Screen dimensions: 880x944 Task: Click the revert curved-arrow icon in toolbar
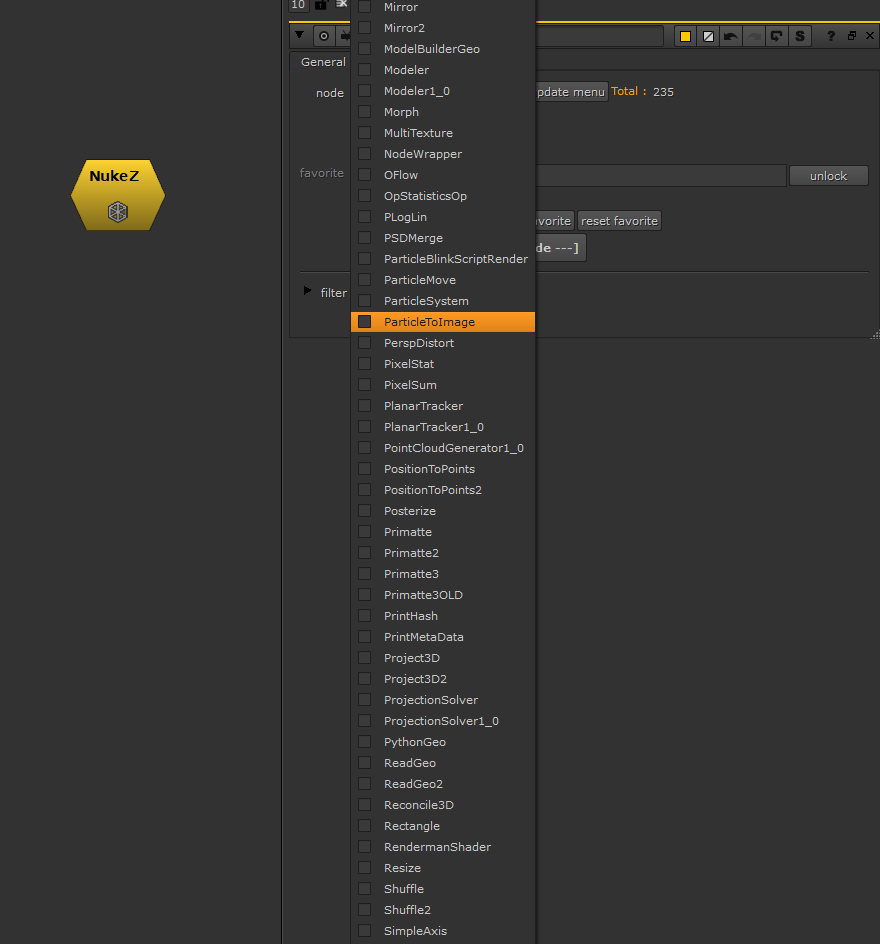click(x=777, y=35)
